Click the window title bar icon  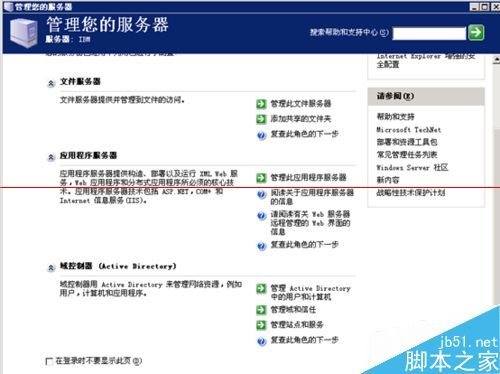[8, 6]
